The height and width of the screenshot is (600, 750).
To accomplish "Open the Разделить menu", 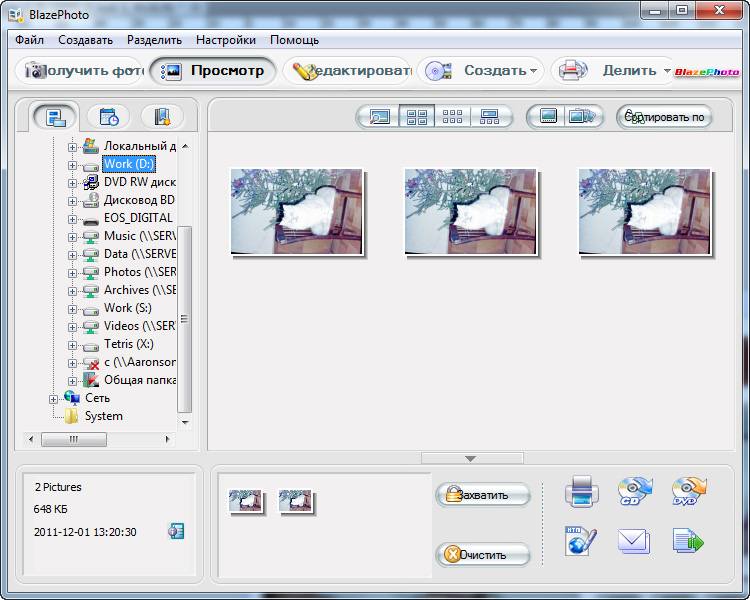I will click(x=154, y=40).
